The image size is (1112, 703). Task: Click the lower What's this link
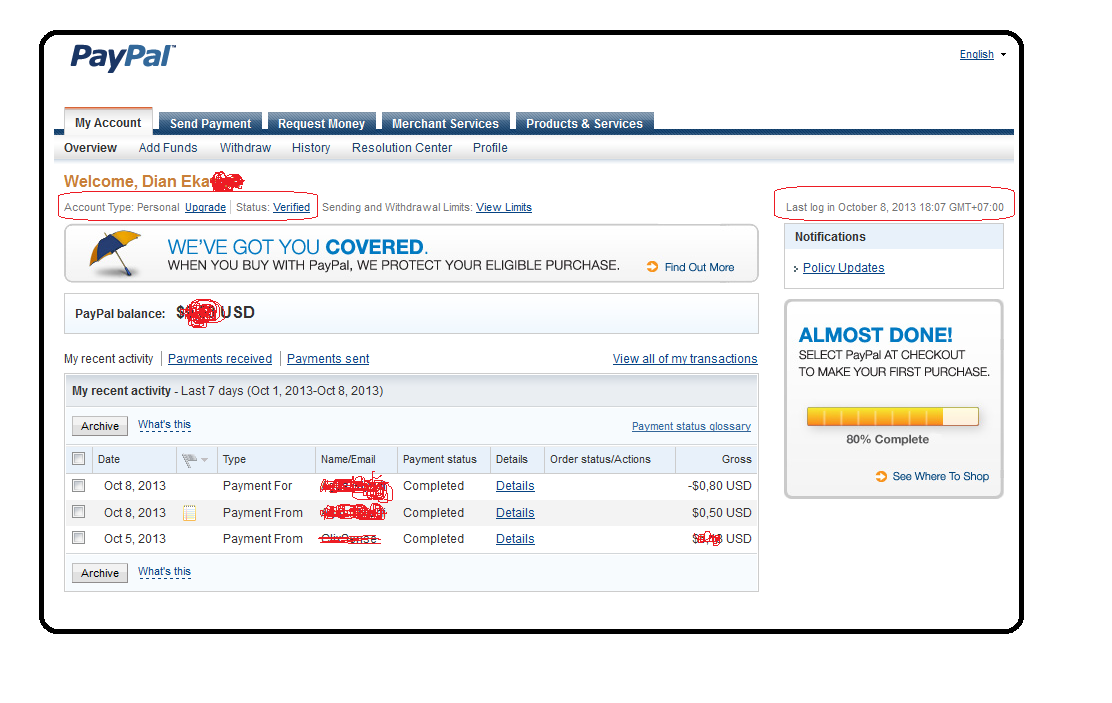pyautogui.click(x=165, y=572)
